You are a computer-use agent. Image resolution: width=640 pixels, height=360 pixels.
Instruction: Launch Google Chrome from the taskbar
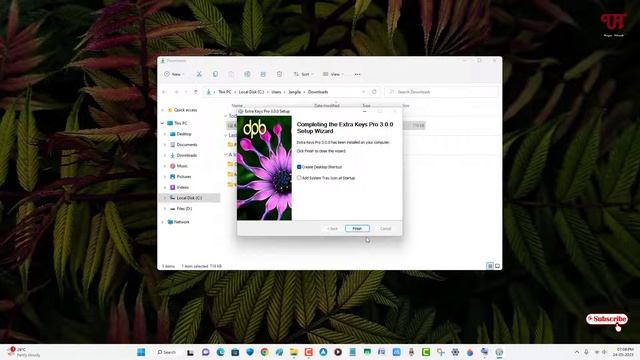point(264,352)
